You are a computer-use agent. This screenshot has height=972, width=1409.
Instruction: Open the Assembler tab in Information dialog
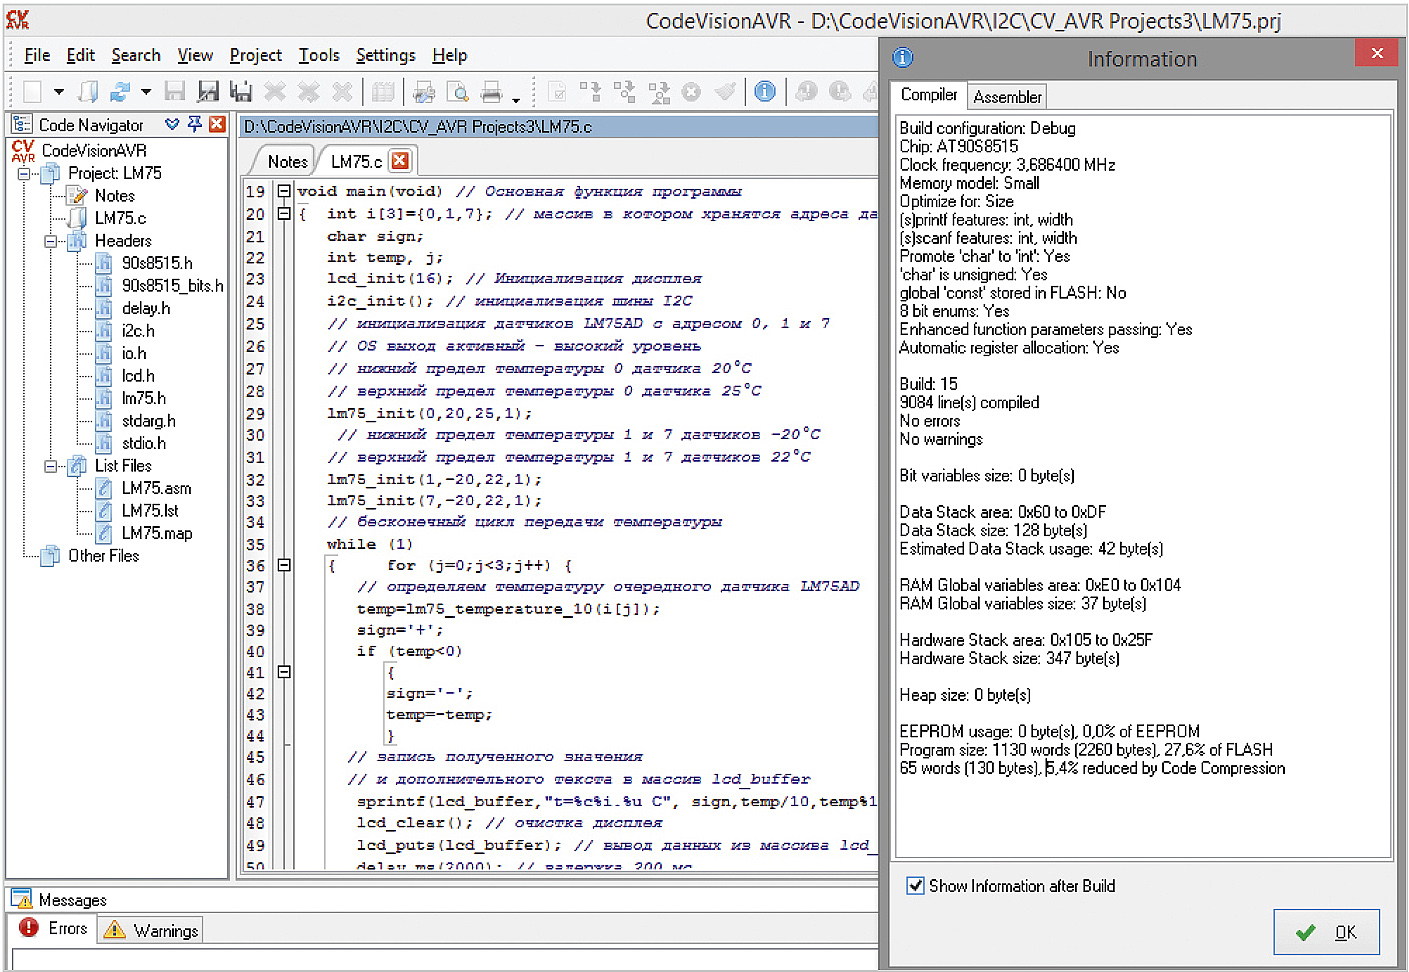[x=1007, y=97]
